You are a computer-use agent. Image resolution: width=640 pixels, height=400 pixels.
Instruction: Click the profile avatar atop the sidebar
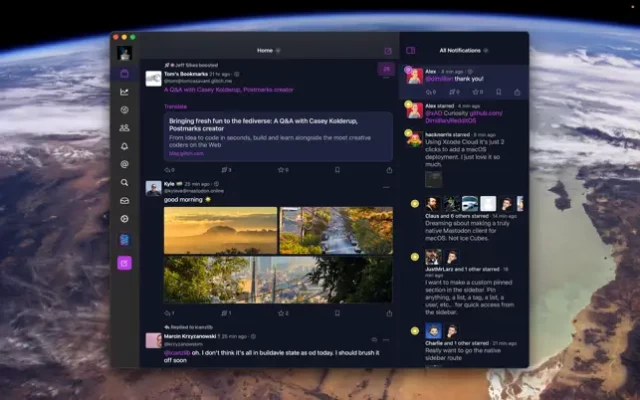pos(124,52)
